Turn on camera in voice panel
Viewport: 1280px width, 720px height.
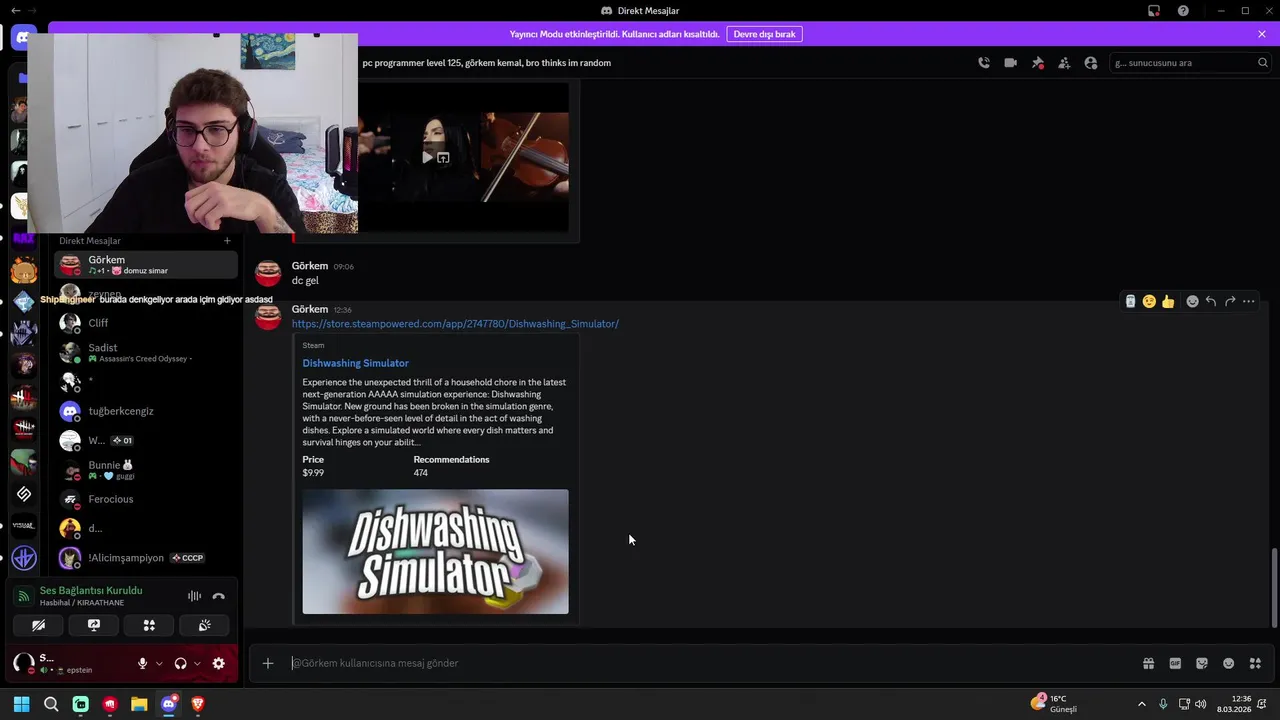(38, 626)
